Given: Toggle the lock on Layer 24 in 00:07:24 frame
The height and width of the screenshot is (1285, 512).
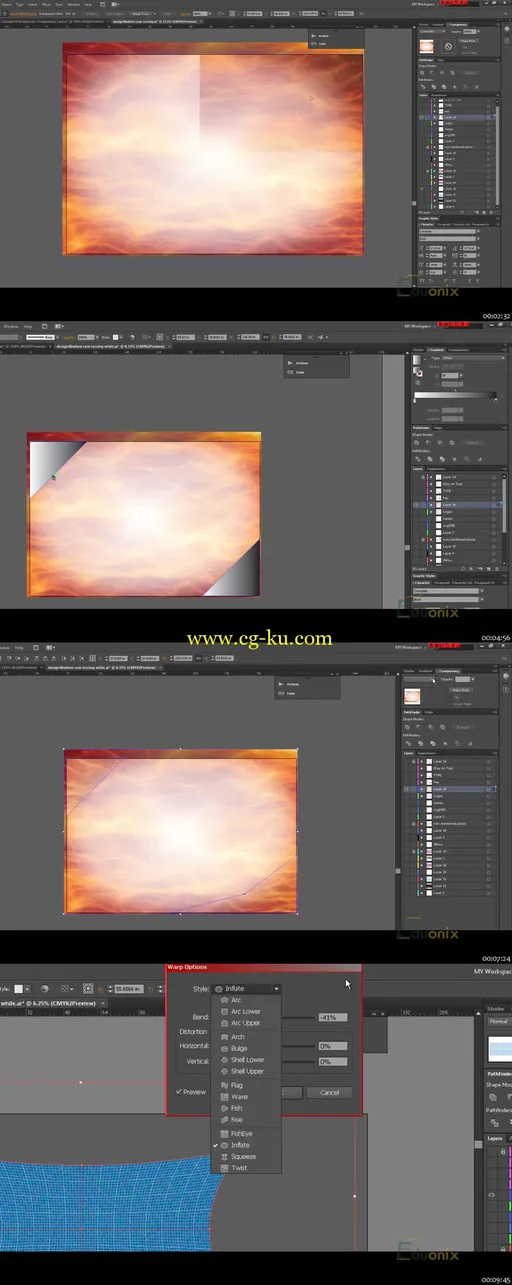Looking at the screenshot, I should click(x=413, y=761).
